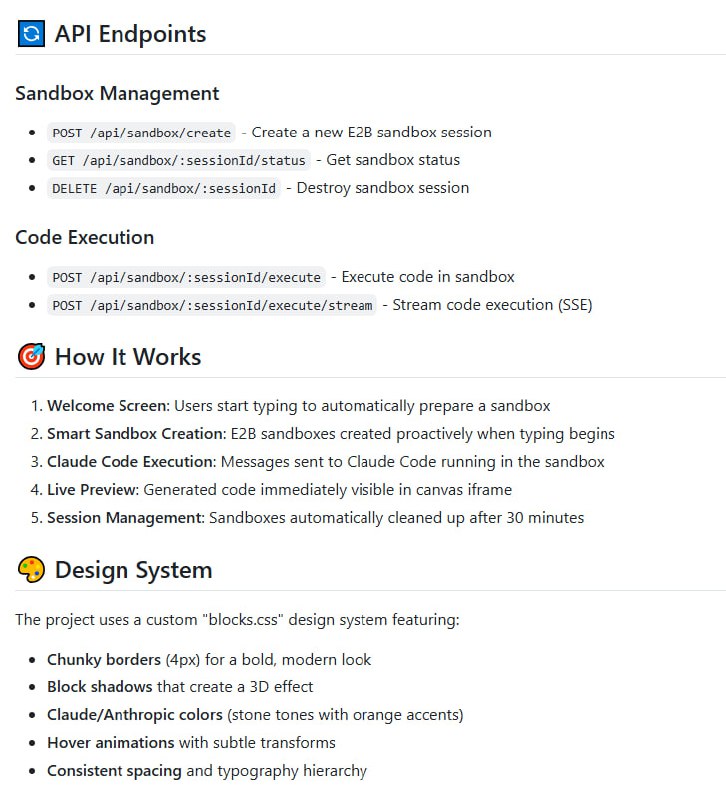Screen dimensions: 726x800
Task: Click the POST execute endpoint code snippet
Action: pyautogui.click(x=187, y=277)
